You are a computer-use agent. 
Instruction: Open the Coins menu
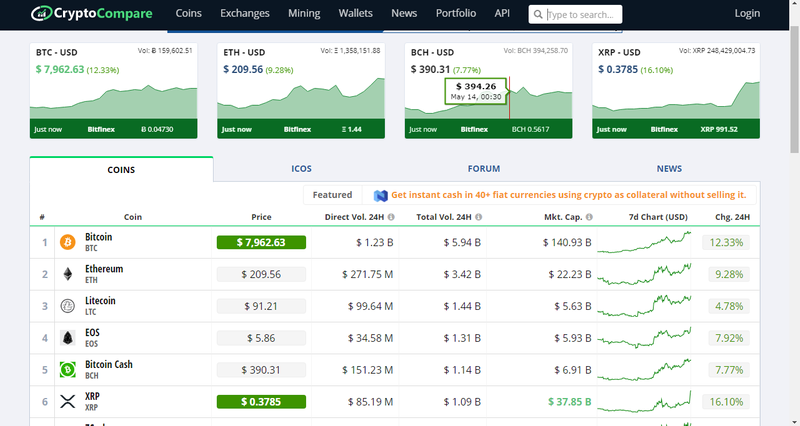[188, 13]
